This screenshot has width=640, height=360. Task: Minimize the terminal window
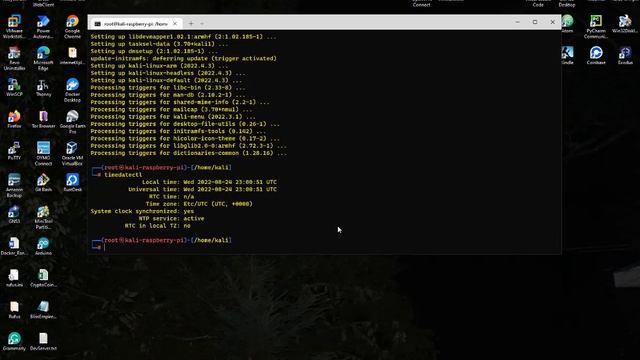click(x=518, y=22)
